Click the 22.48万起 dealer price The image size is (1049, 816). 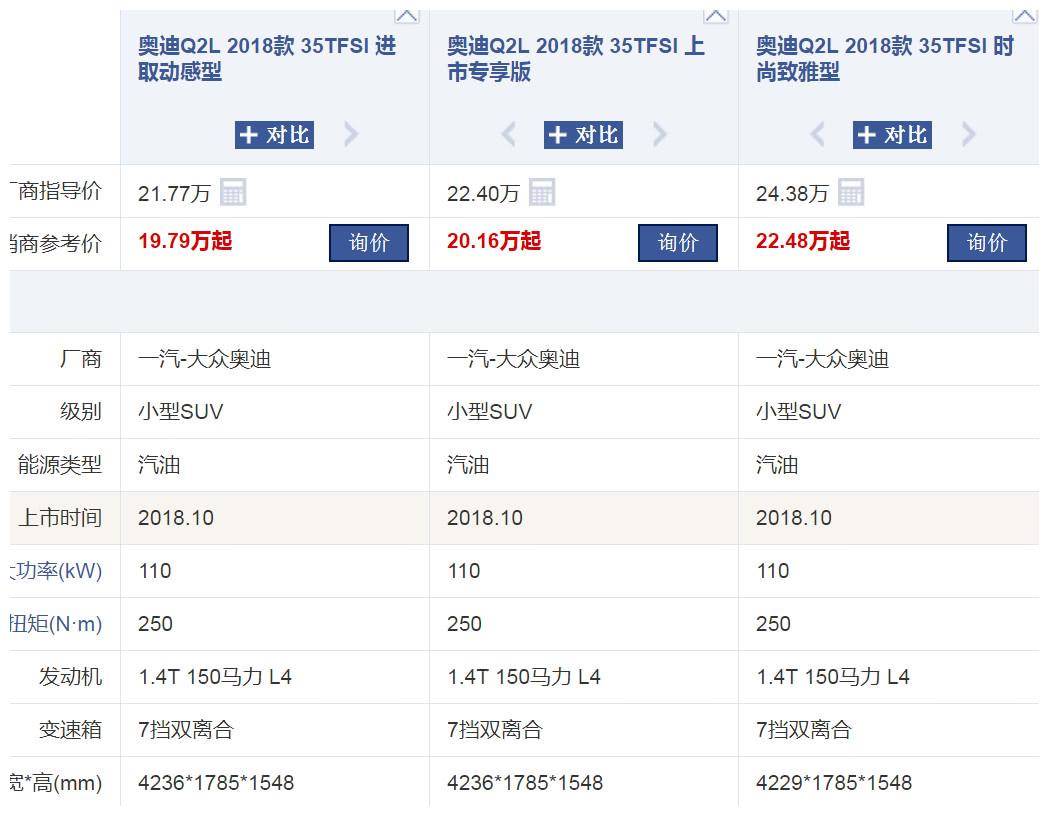tap(803, 241)
